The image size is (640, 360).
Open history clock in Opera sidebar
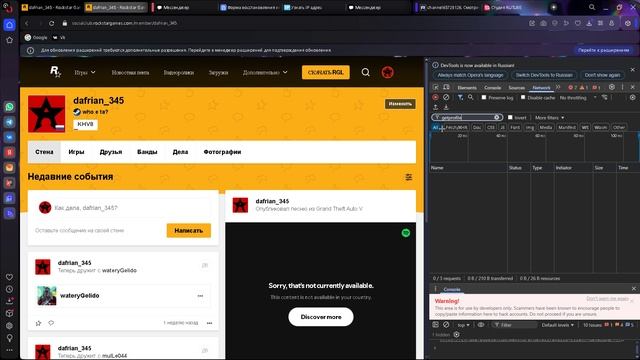[x=9, y=289]
